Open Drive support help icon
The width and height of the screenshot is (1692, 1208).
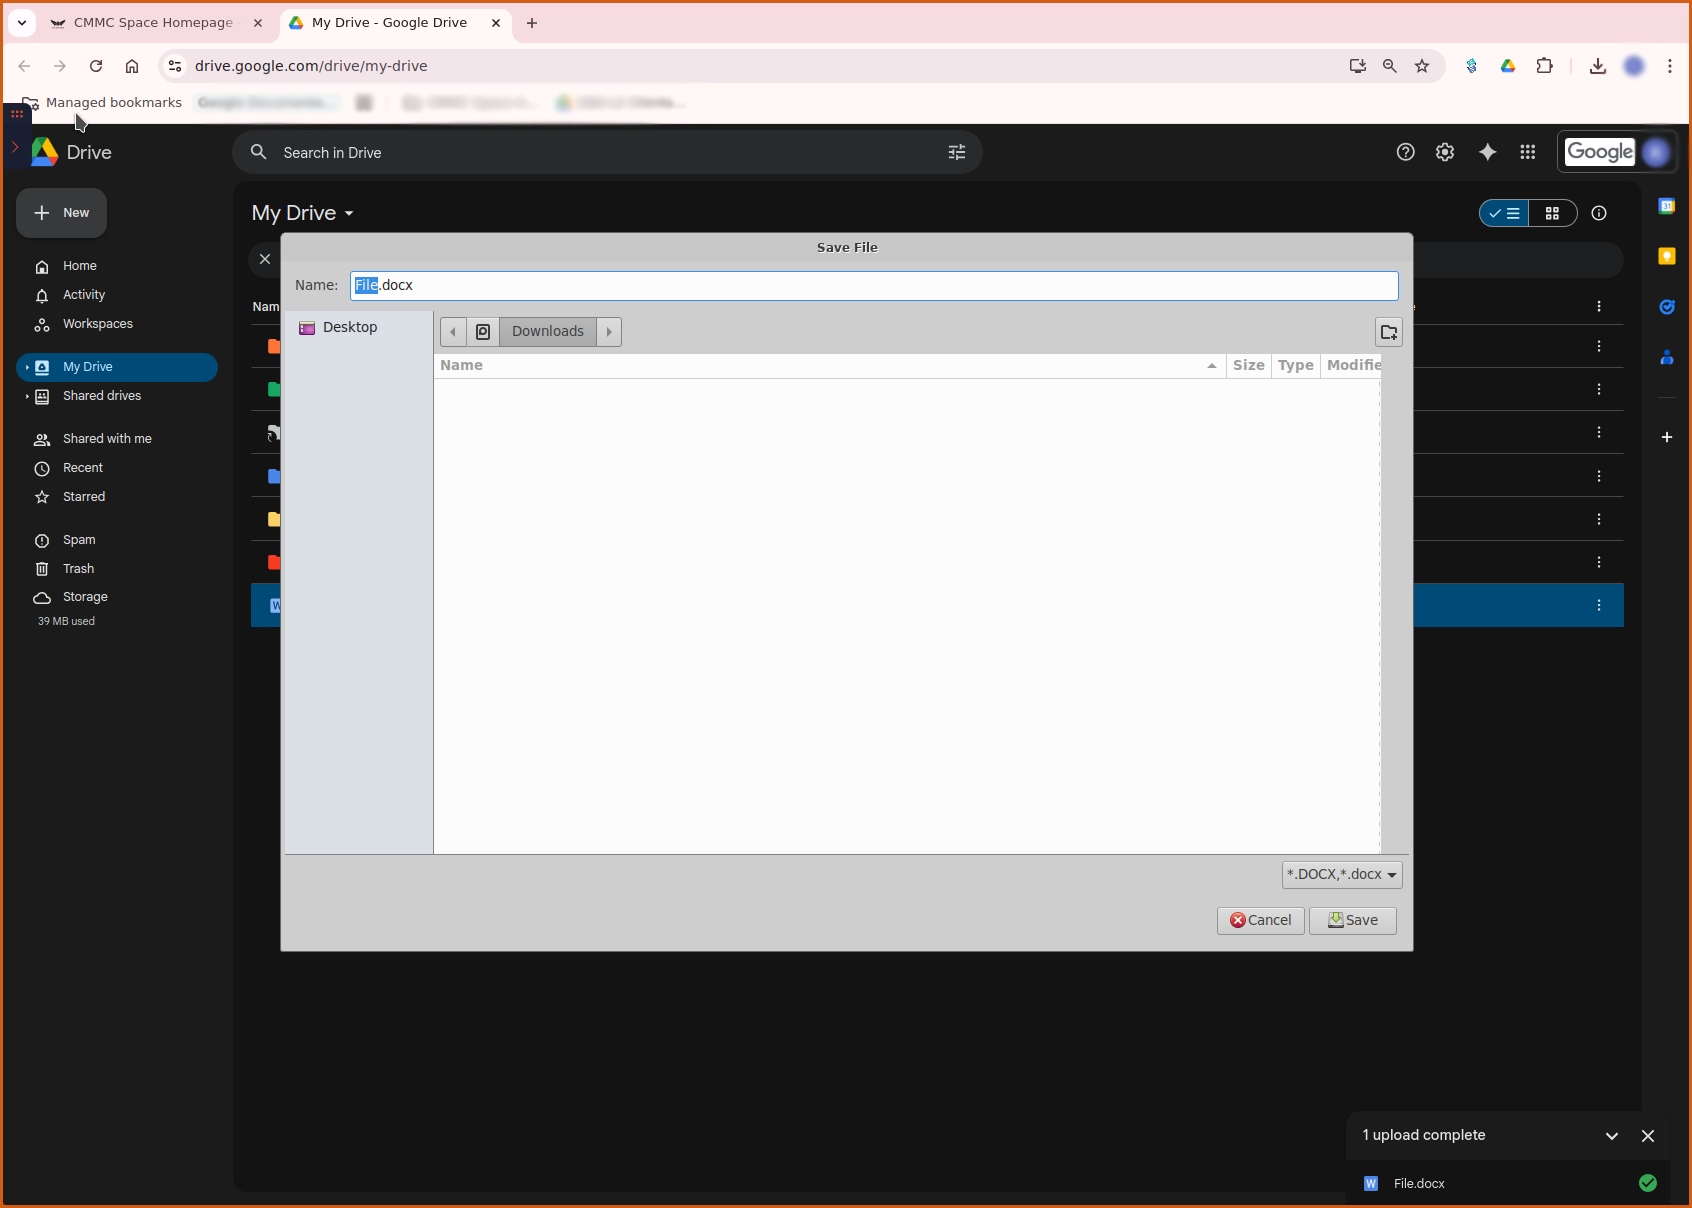pos(1406,152)
